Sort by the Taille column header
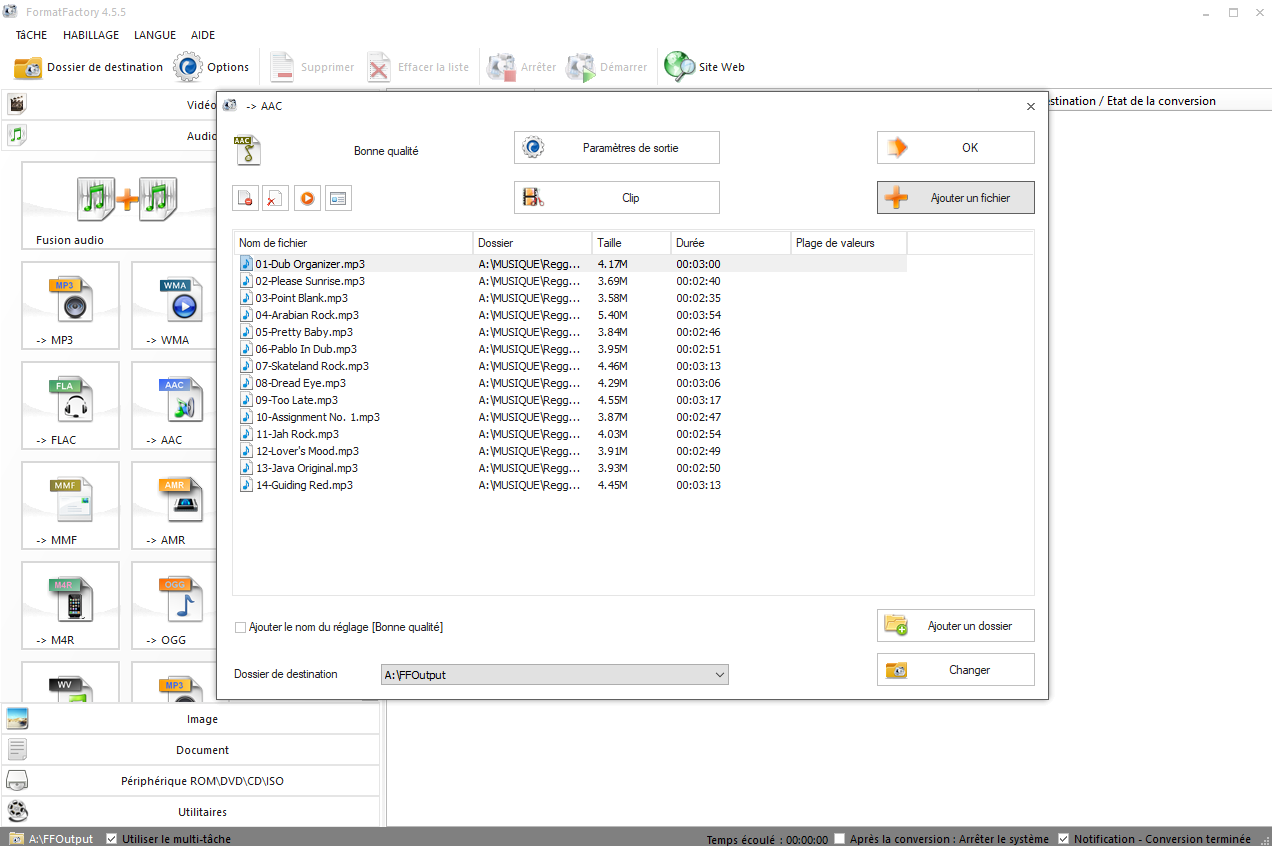This screenshot has width=1272, height=846. [x=631, y=243]
